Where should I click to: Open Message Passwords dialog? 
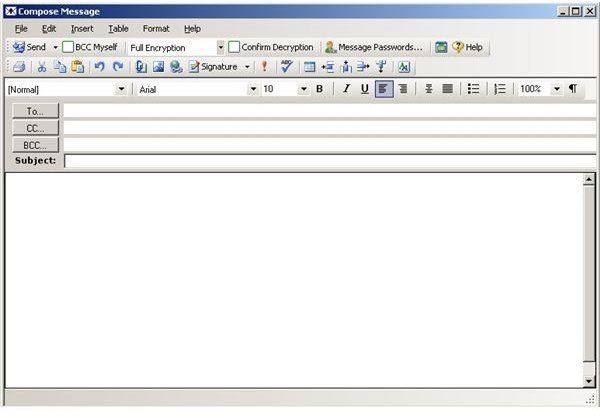point(373,47)
